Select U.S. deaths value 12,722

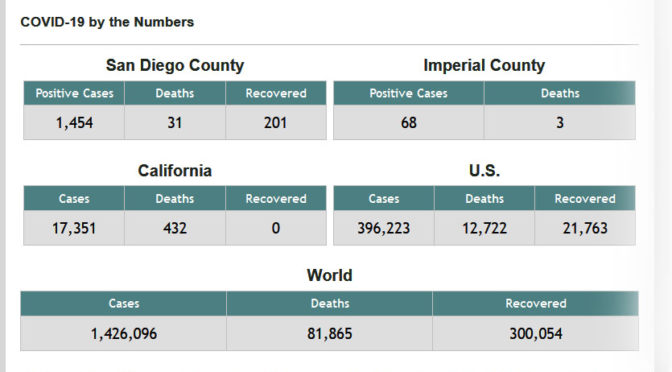point(484,228)
